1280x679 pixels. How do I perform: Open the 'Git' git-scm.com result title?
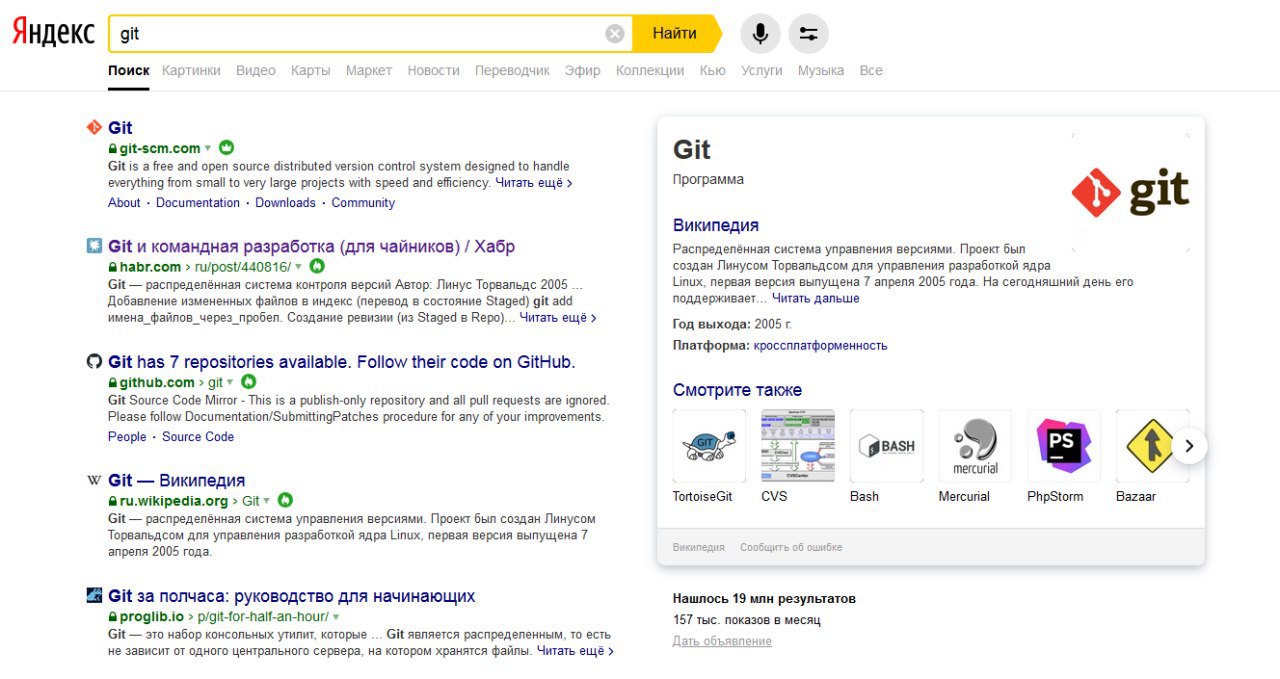[120, 127]
